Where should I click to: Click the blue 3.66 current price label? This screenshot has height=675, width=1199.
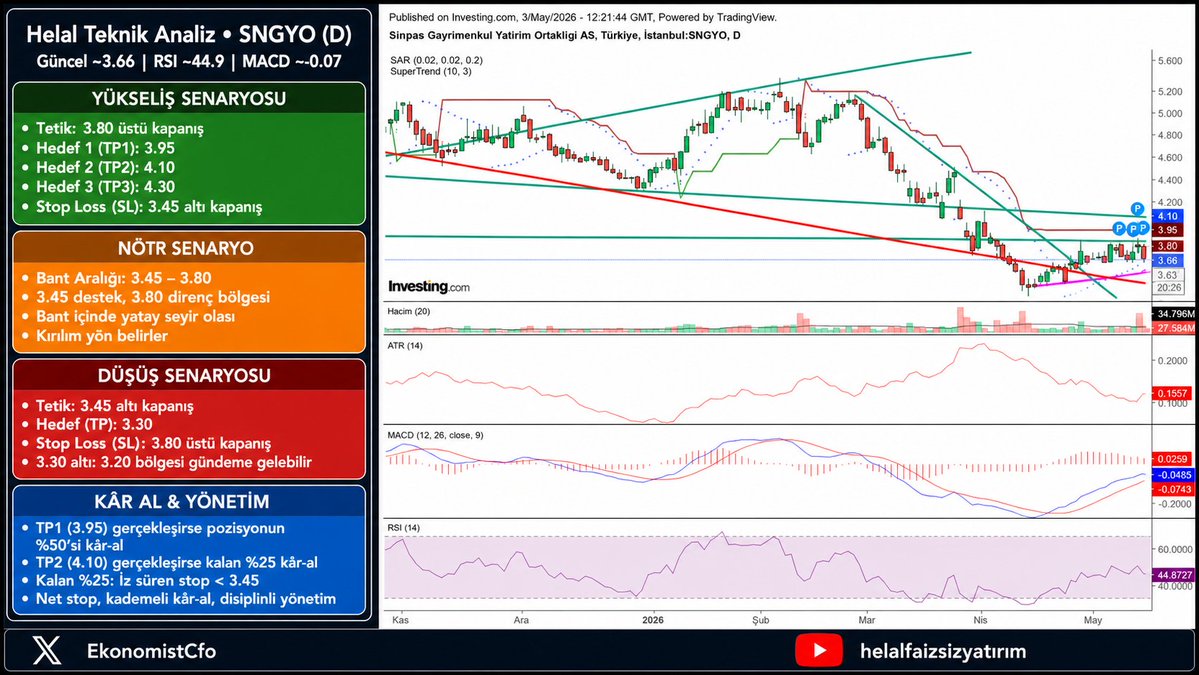(1168, 261)
